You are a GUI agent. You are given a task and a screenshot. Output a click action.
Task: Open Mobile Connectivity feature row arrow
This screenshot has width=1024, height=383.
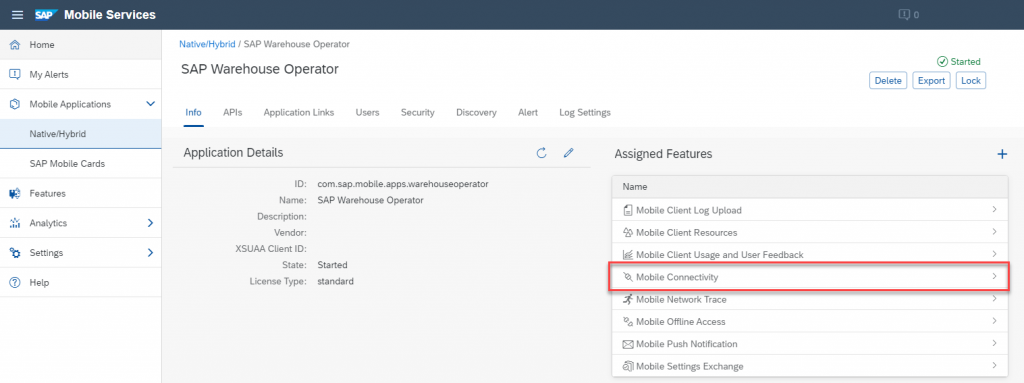pyautogui.click(x=994, y=276)
